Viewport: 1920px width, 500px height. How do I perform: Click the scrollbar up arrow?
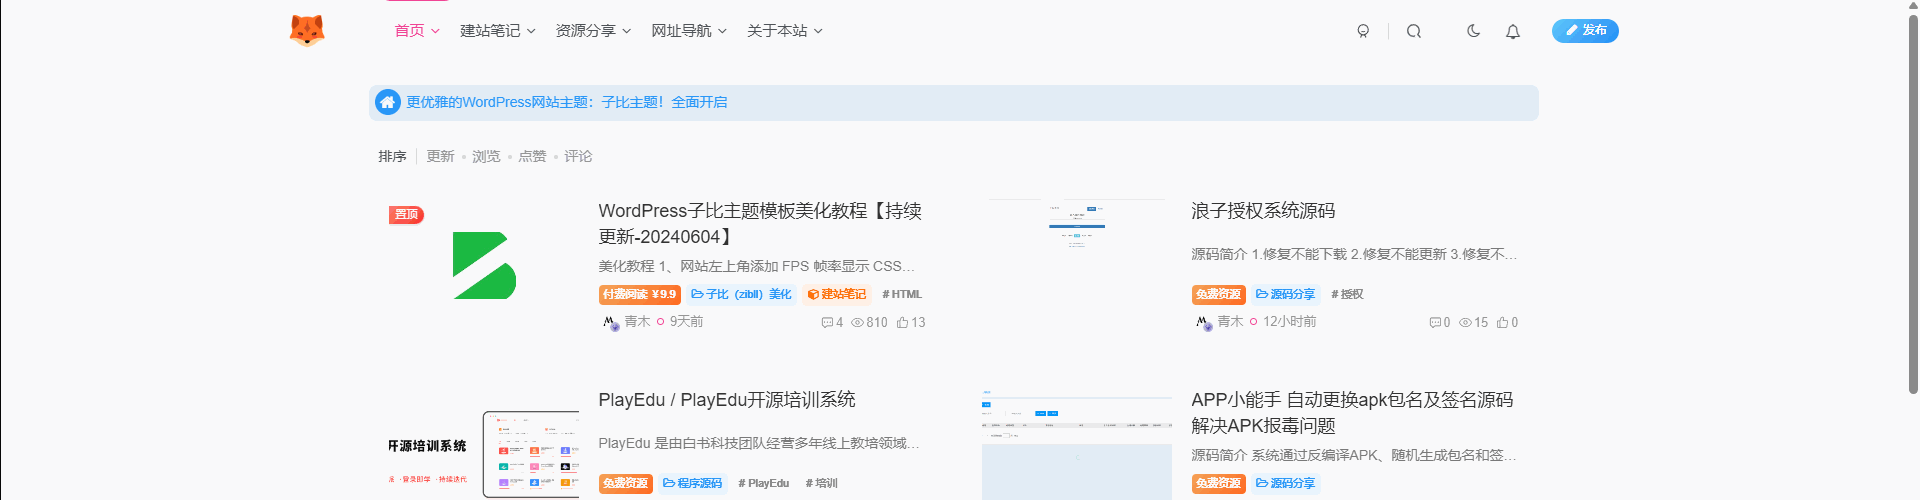[x=1913, y=5]
